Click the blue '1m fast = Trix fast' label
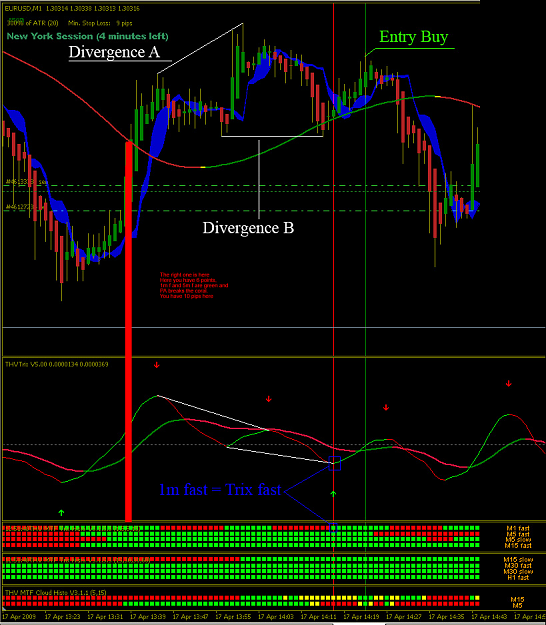This screenshot has width=546, height=625. click(220, 490)
